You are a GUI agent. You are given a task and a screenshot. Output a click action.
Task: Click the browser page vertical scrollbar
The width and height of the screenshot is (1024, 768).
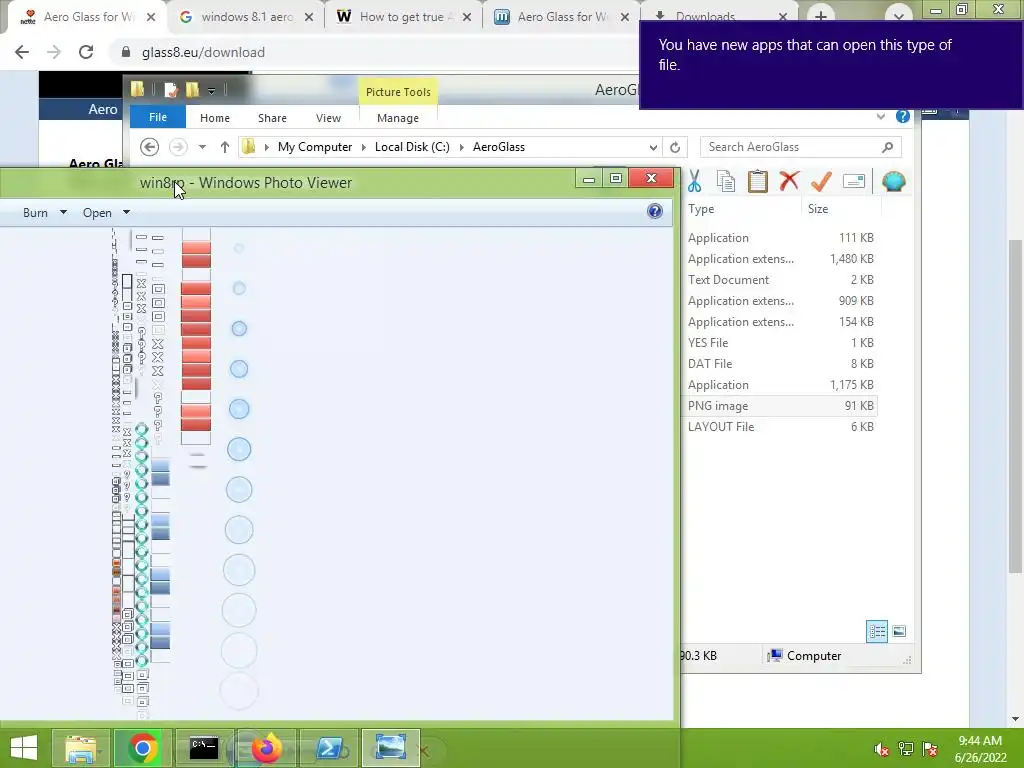(x=1016, y=405)
